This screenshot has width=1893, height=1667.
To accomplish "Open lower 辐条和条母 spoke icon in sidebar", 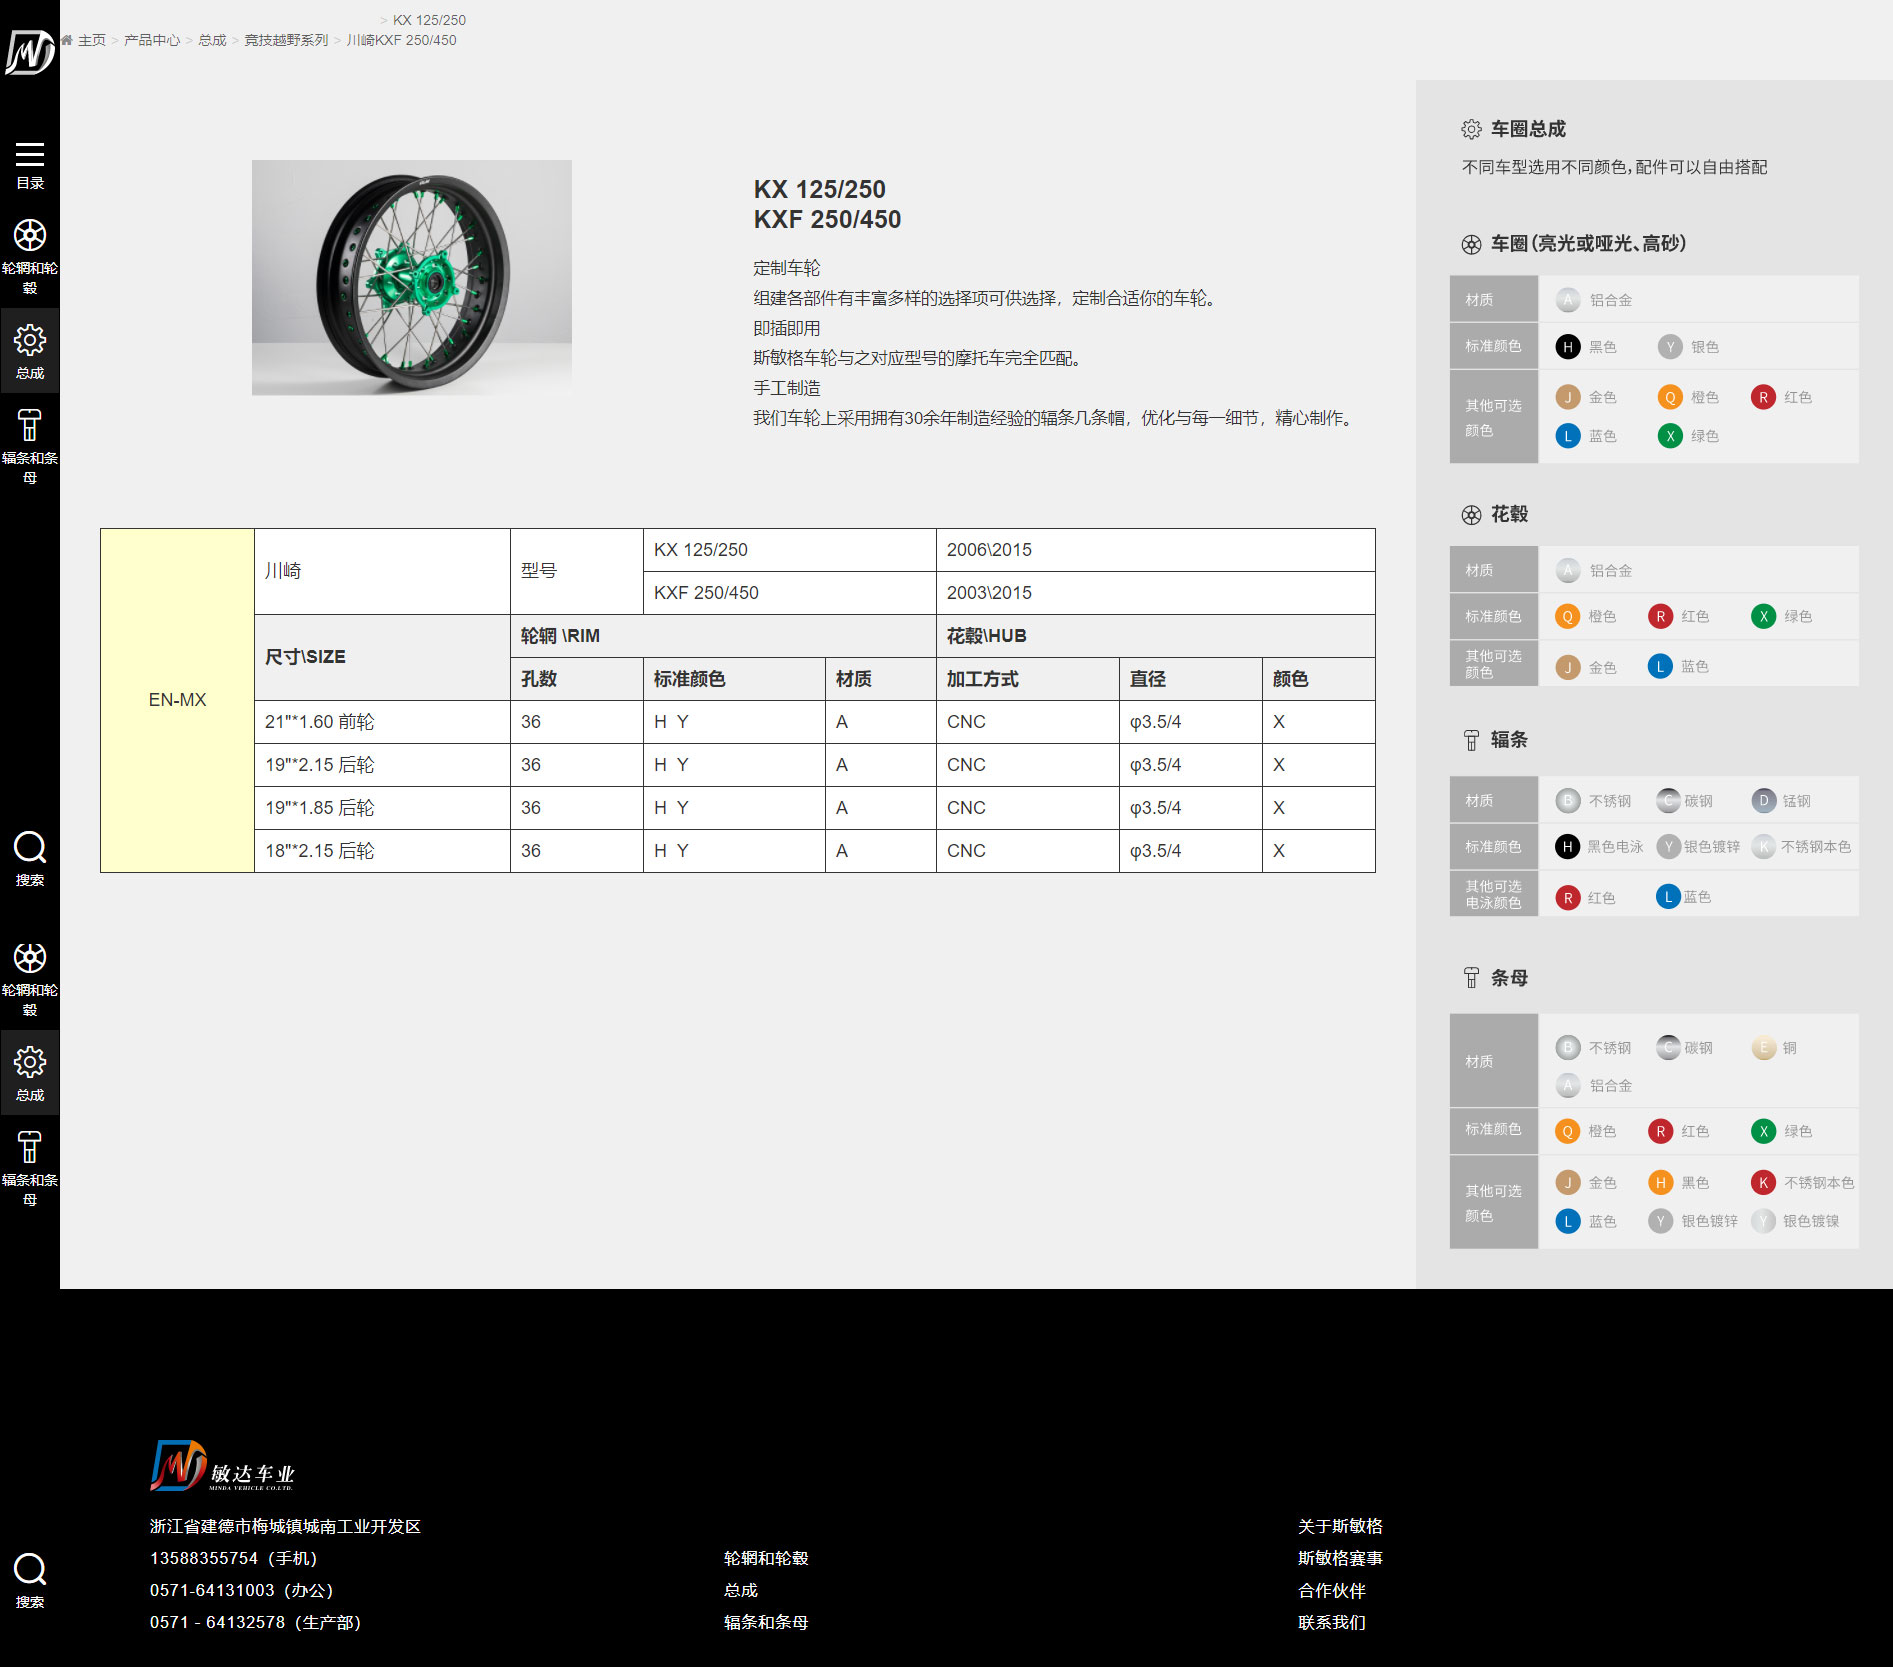I will [30, 1147].
